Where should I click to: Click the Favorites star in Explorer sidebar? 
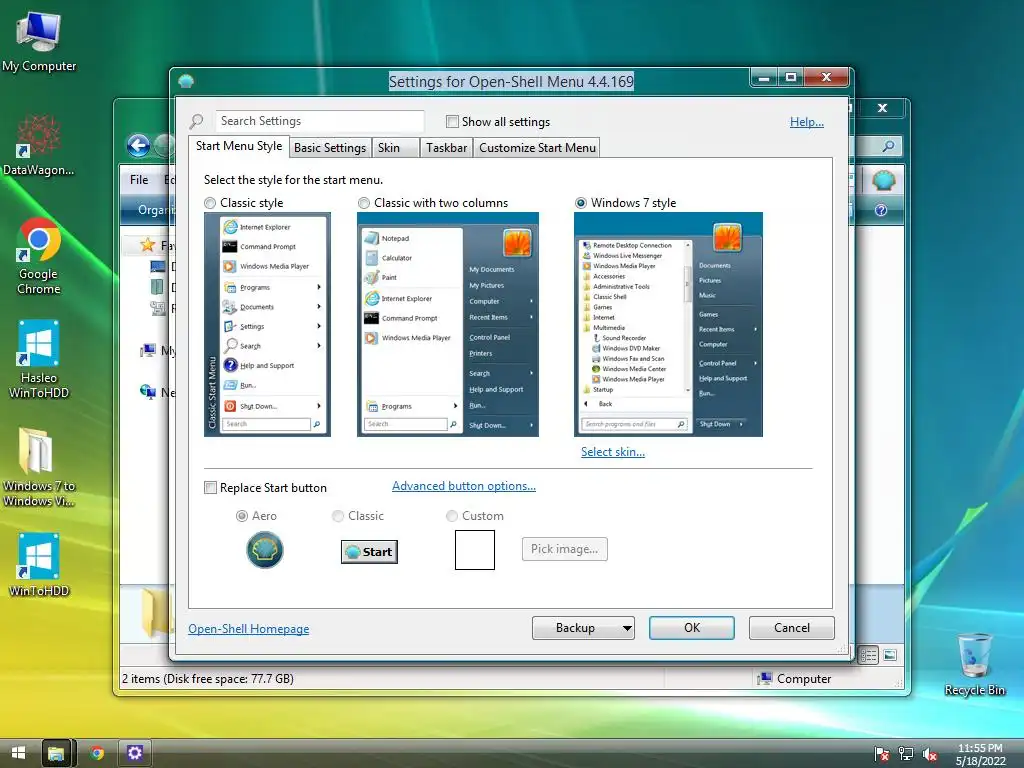(x=148, y=246)
